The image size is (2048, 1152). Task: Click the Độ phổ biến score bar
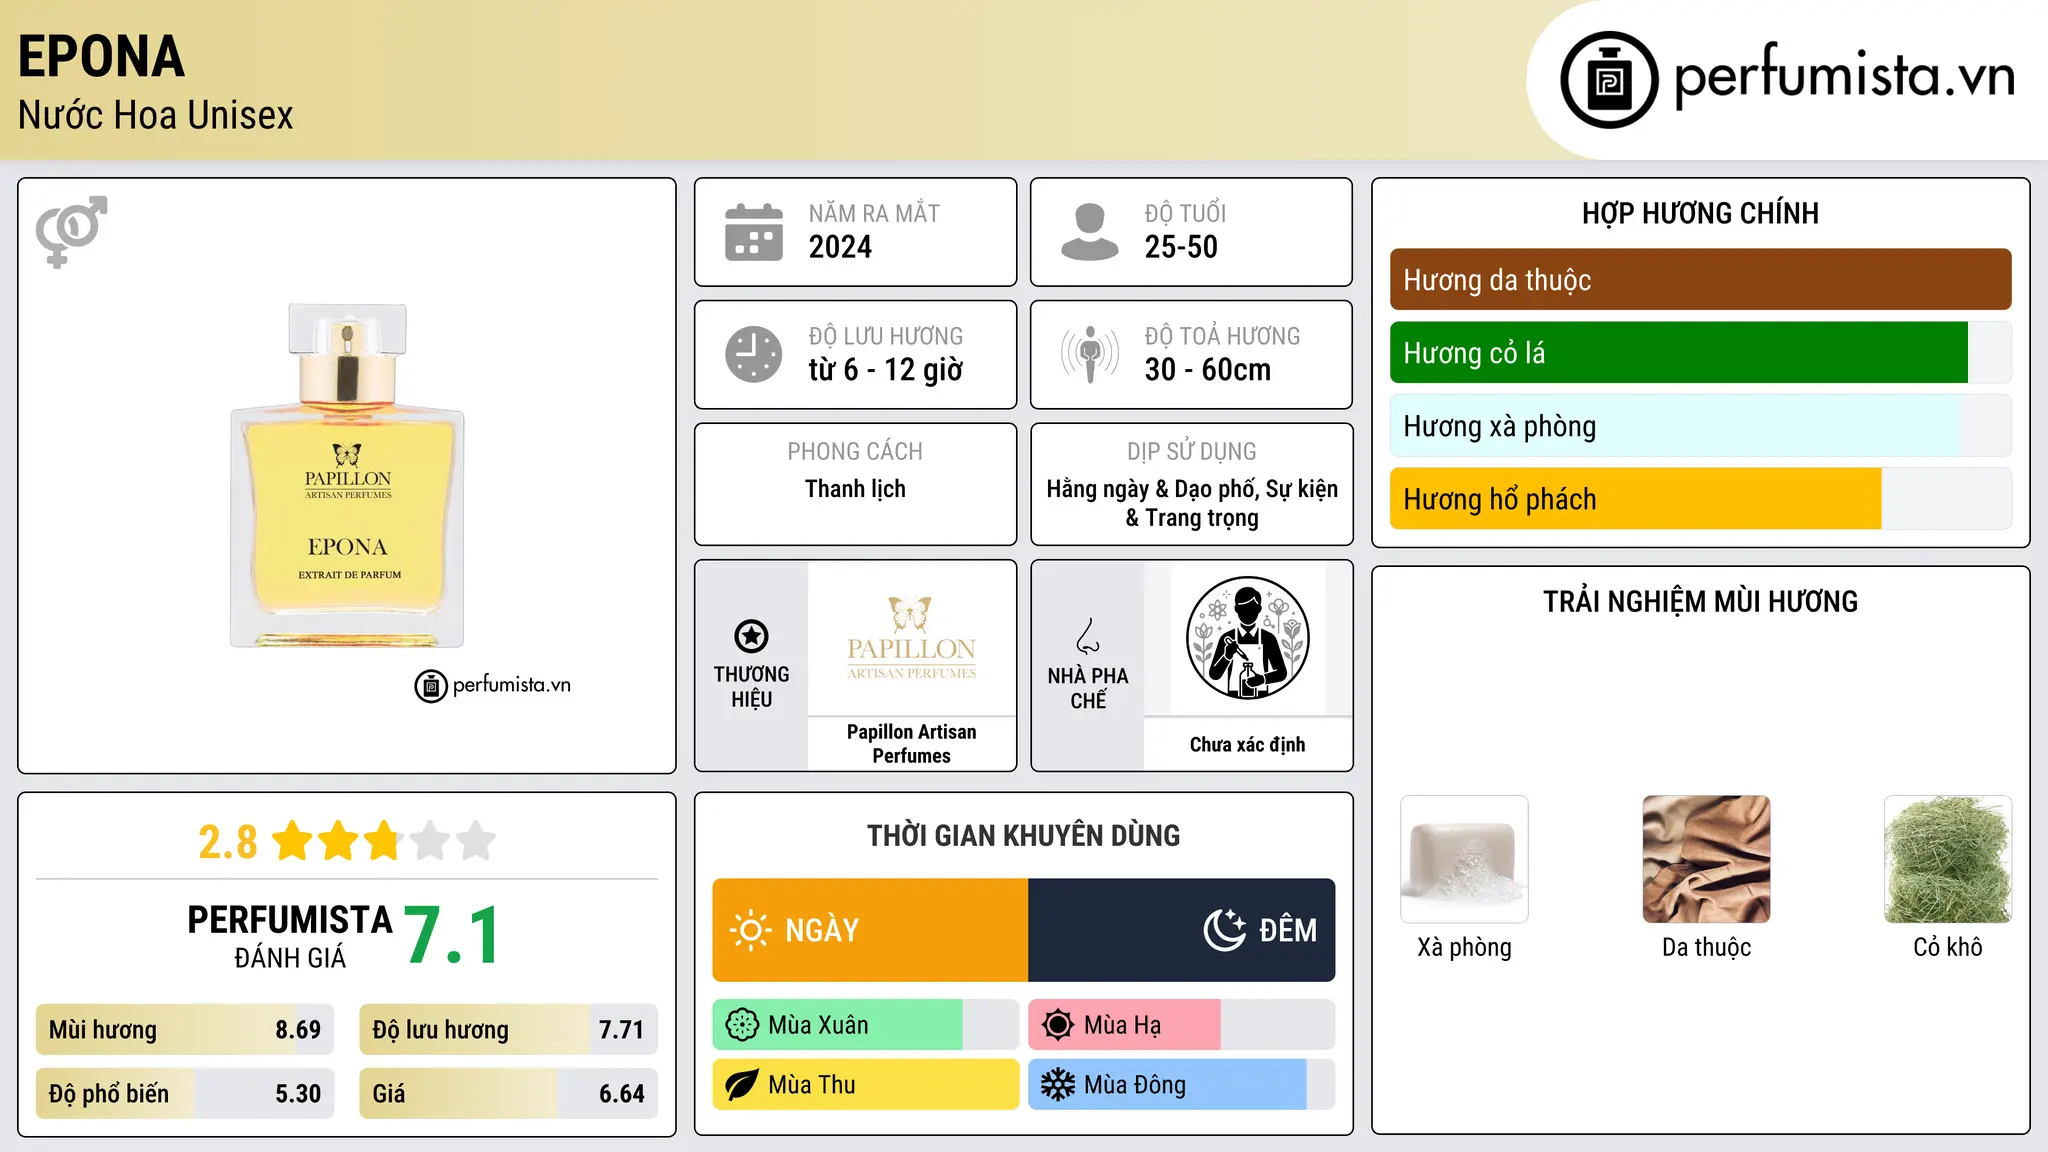tap(185, 1094)
